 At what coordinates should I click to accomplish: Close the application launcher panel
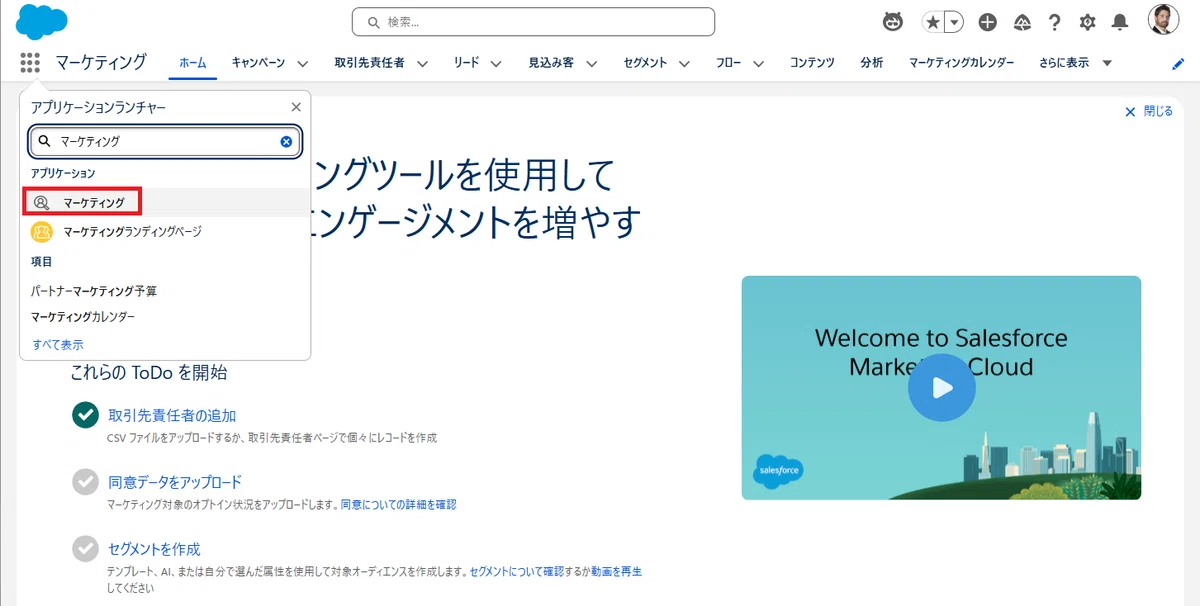[x=296, y=107]
